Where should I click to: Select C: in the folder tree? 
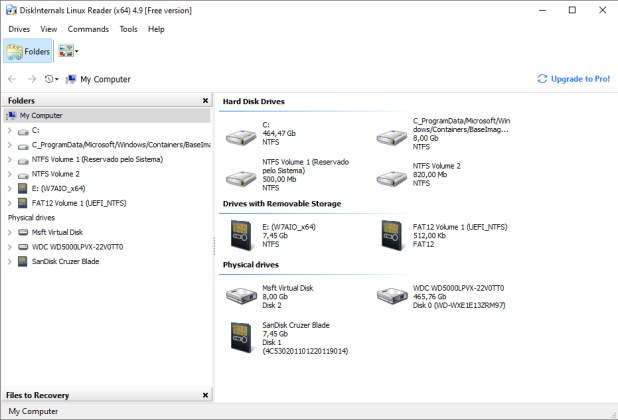[35, 130]
